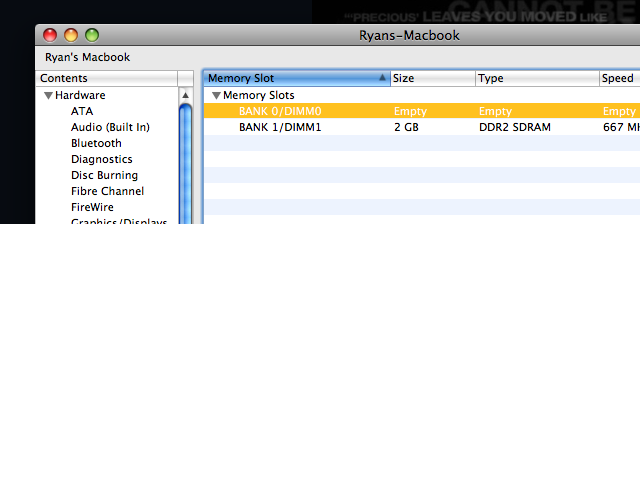Click the 667 MHz speed cell
The width and height of the screenshot is (640, 480).
(621, 127)
